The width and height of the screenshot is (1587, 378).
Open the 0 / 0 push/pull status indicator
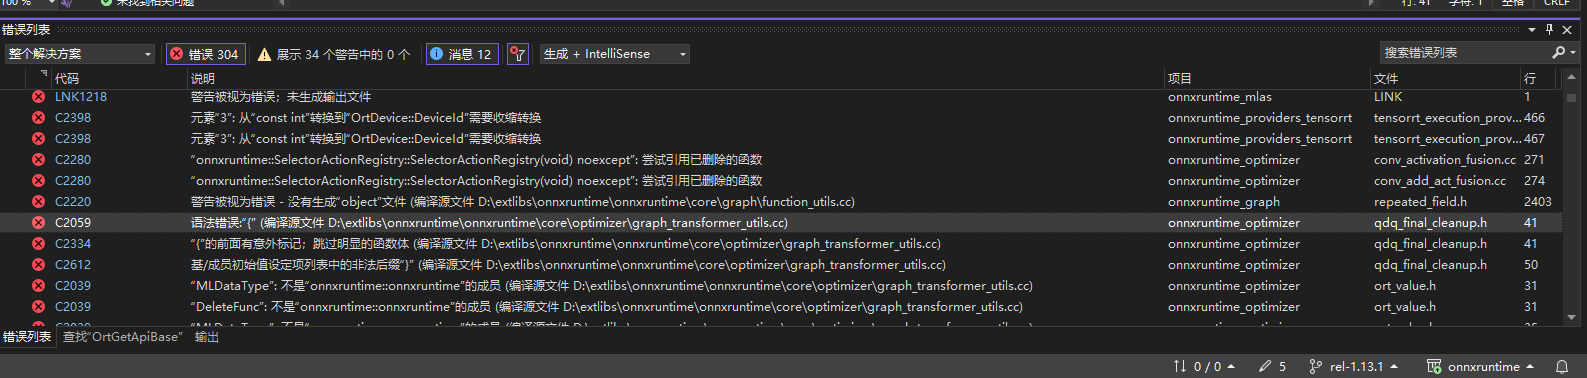pyautogui.click(x=1204, y=367)
